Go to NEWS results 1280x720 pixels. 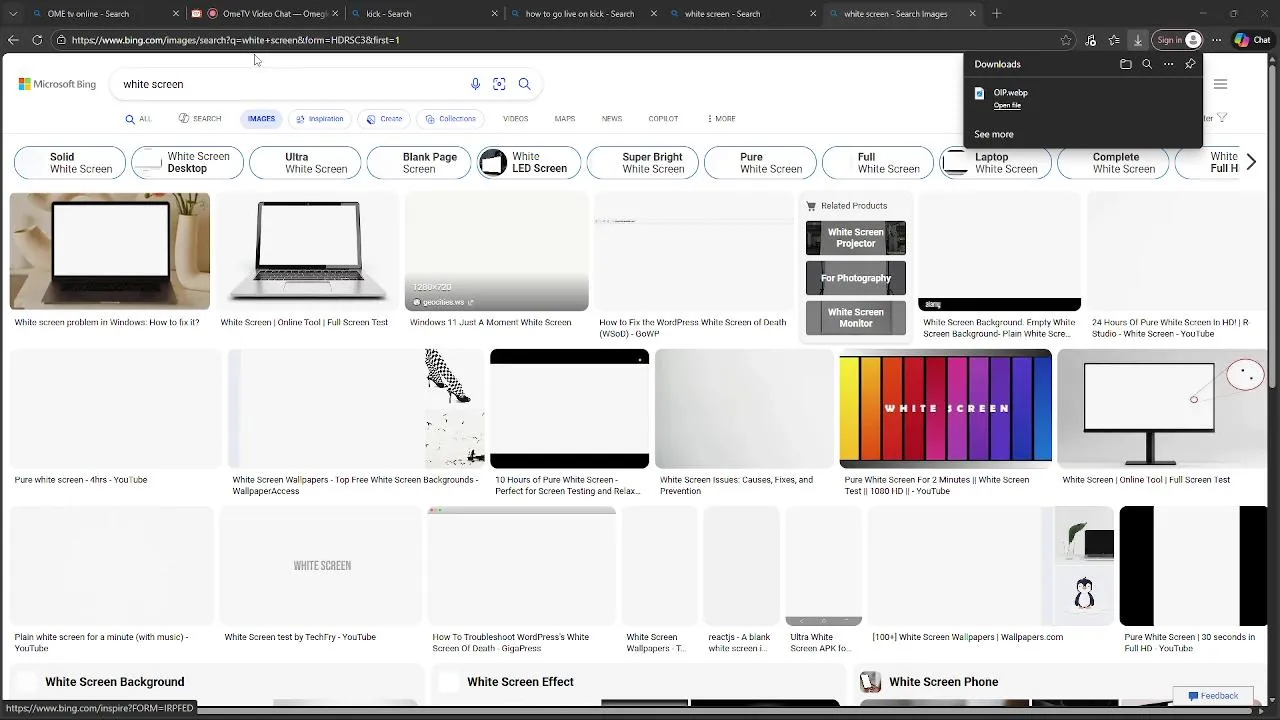[x=612, y=118]
